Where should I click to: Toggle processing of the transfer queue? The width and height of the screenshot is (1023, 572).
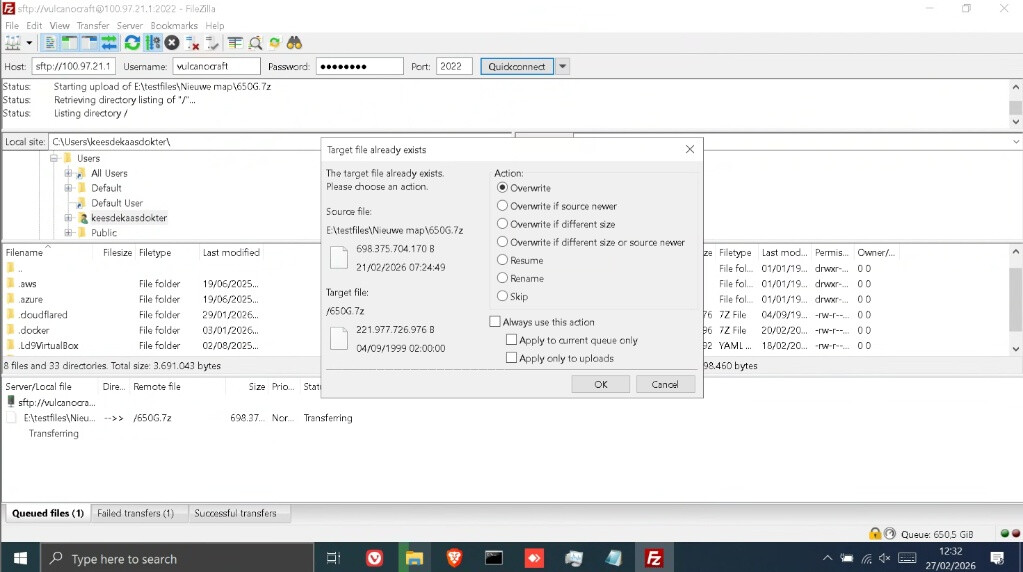(152, 43)
